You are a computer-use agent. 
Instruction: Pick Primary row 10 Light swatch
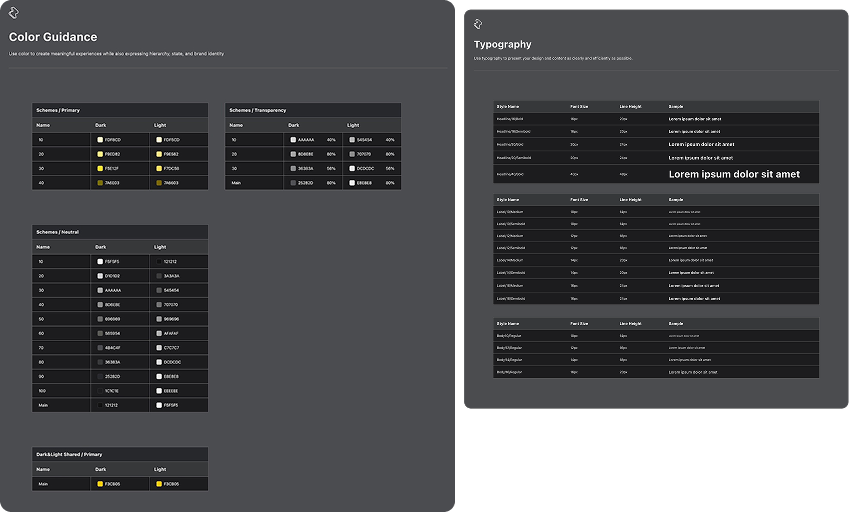(159, 140)
